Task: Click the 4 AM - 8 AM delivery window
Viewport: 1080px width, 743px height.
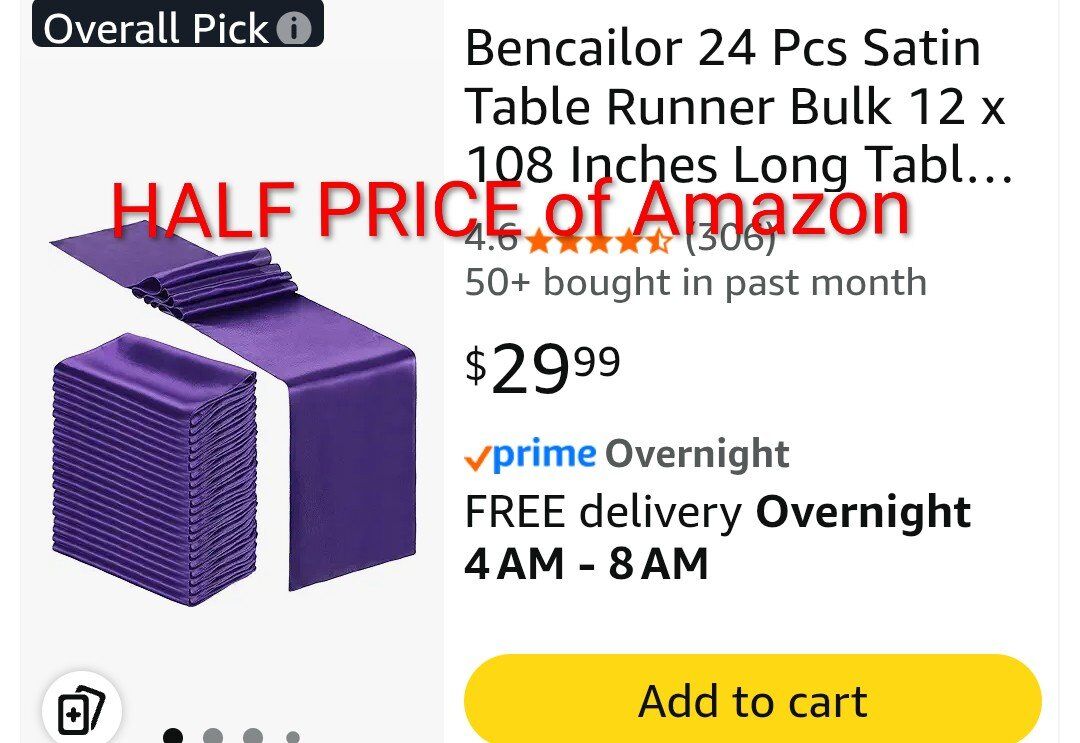Action: (586, 564)
